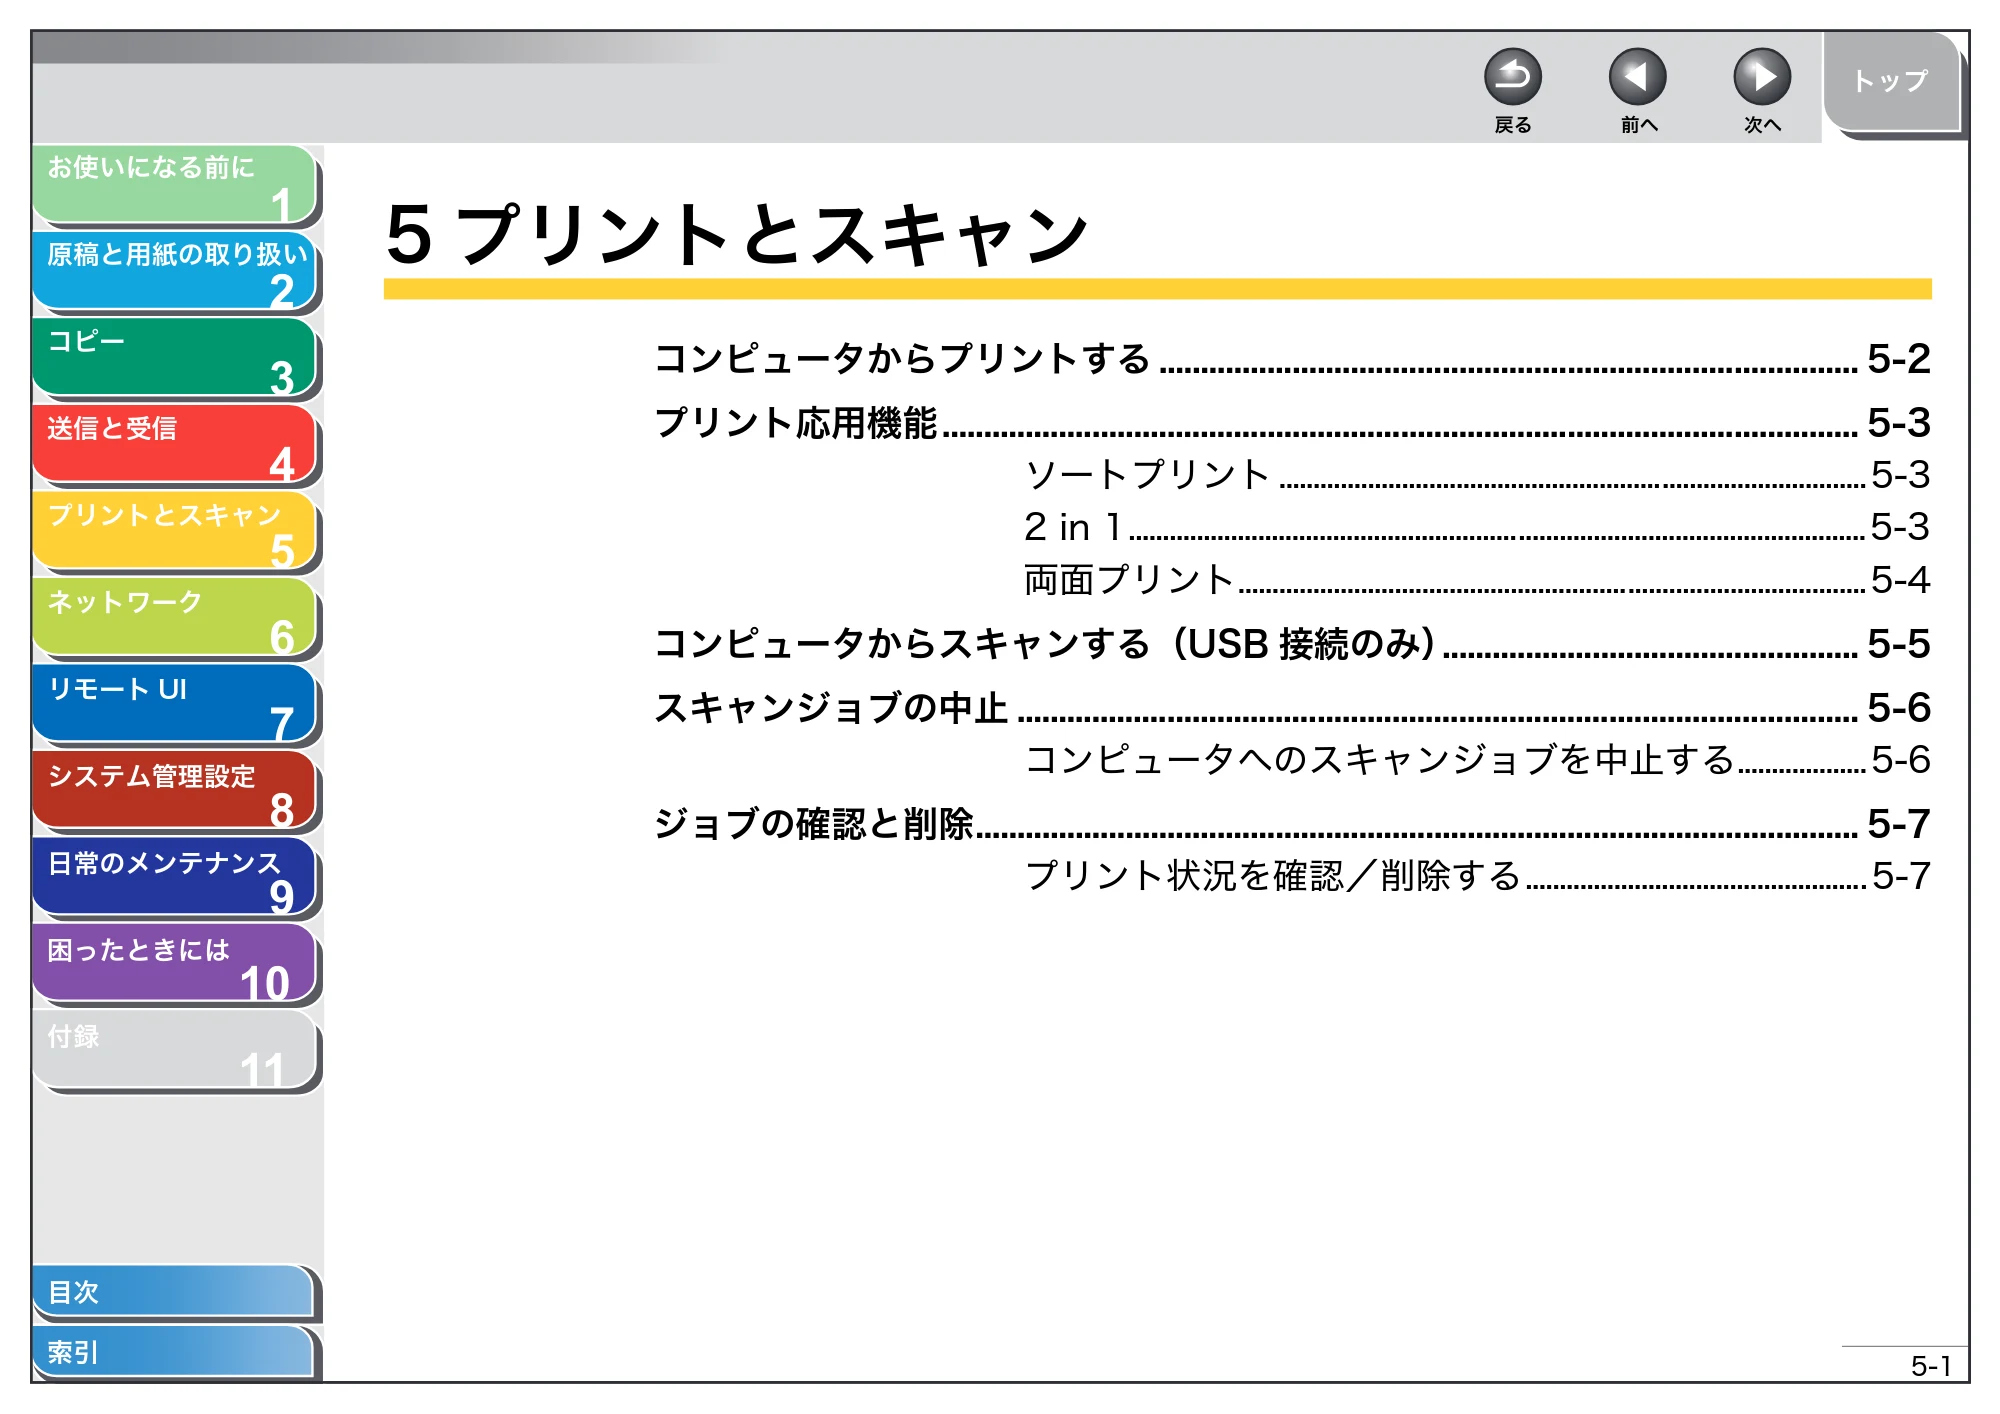
Task: Jump to the 2 in 1 entry
Action: pos(1477,527)
